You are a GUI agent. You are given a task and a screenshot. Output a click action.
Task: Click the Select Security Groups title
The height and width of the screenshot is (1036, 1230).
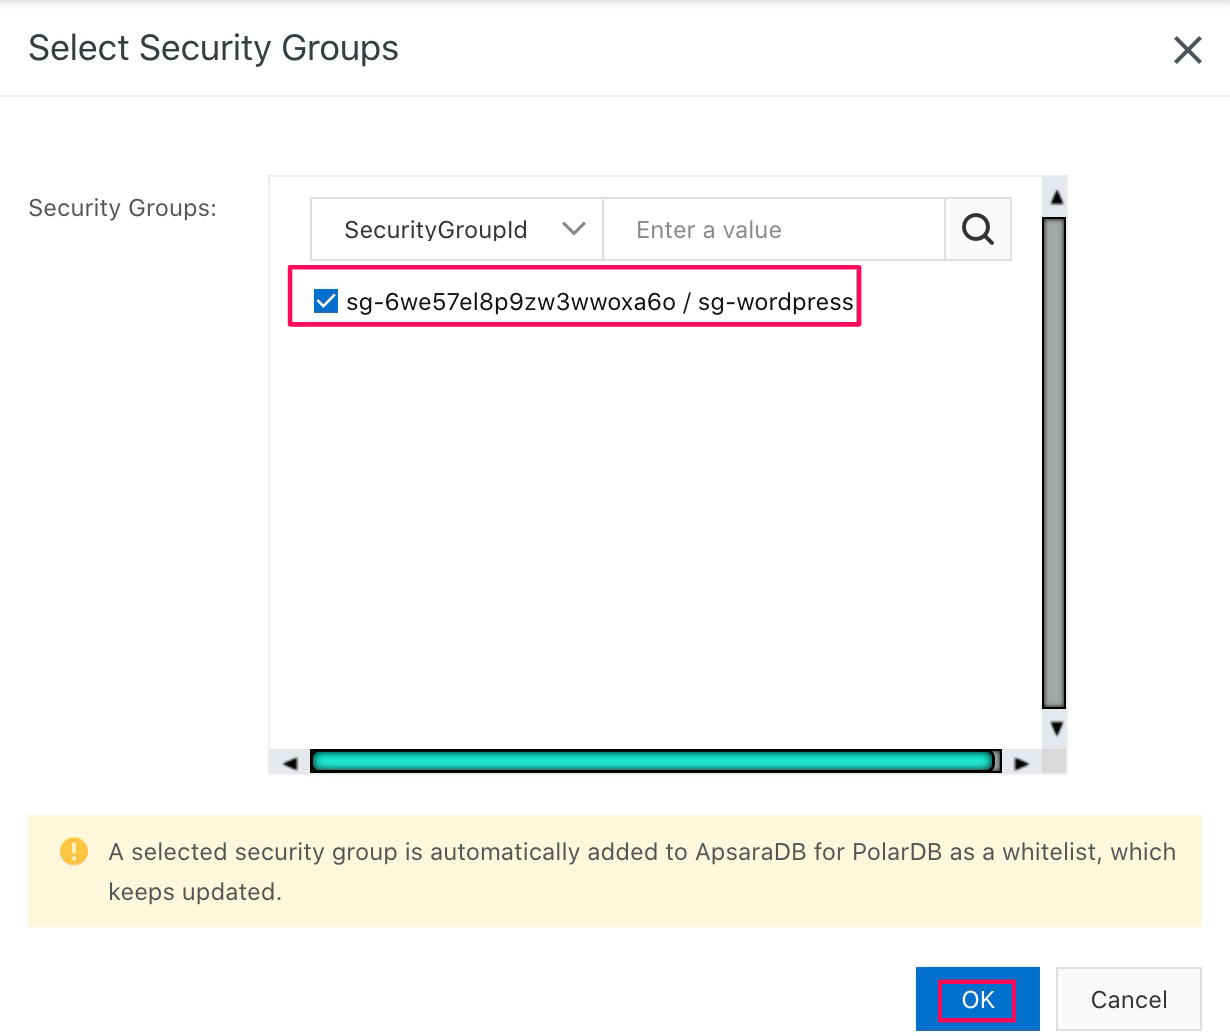pos(213,48)
